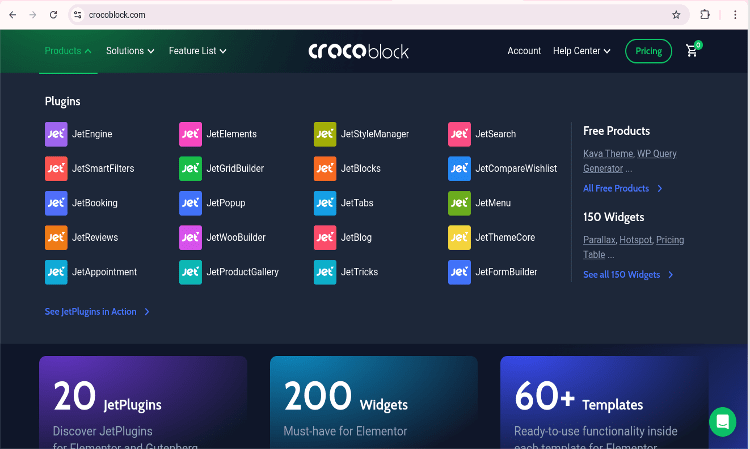
Task: Open the 60+ Templates card
Action: tap(605, 402)
